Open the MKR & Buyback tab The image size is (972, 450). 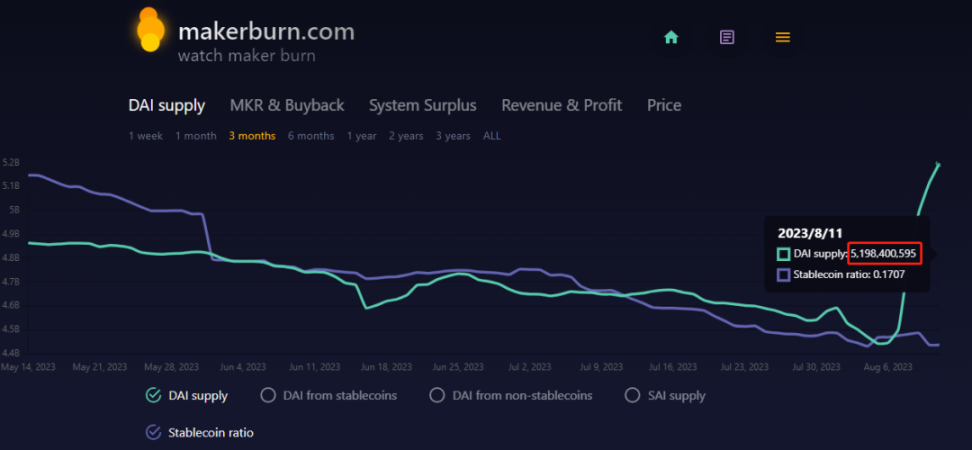[286, 105]
